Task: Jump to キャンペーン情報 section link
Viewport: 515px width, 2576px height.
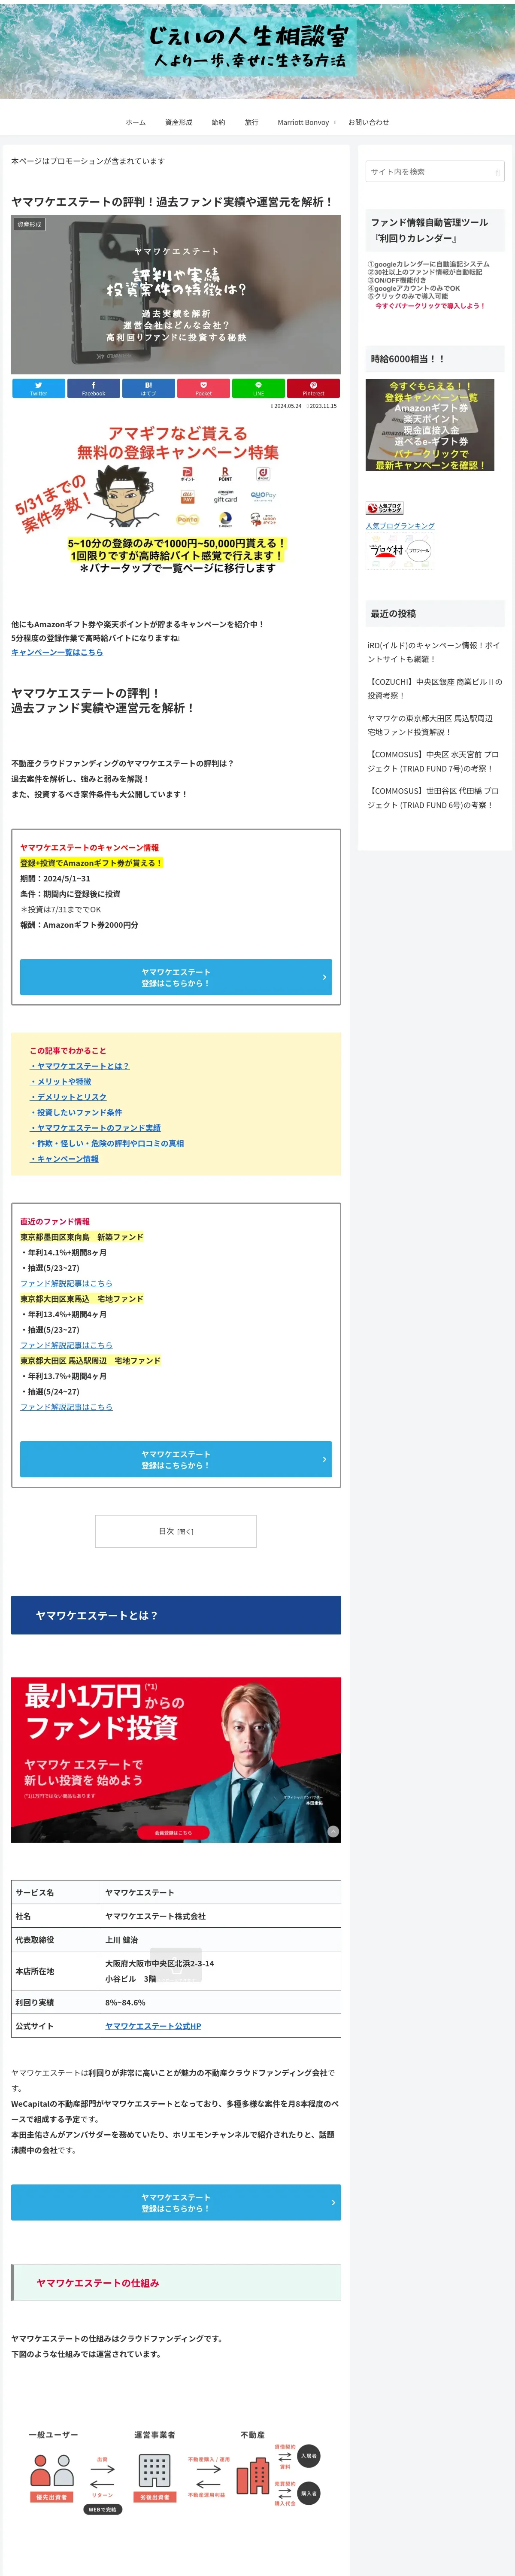Action: pos(64,1159)
